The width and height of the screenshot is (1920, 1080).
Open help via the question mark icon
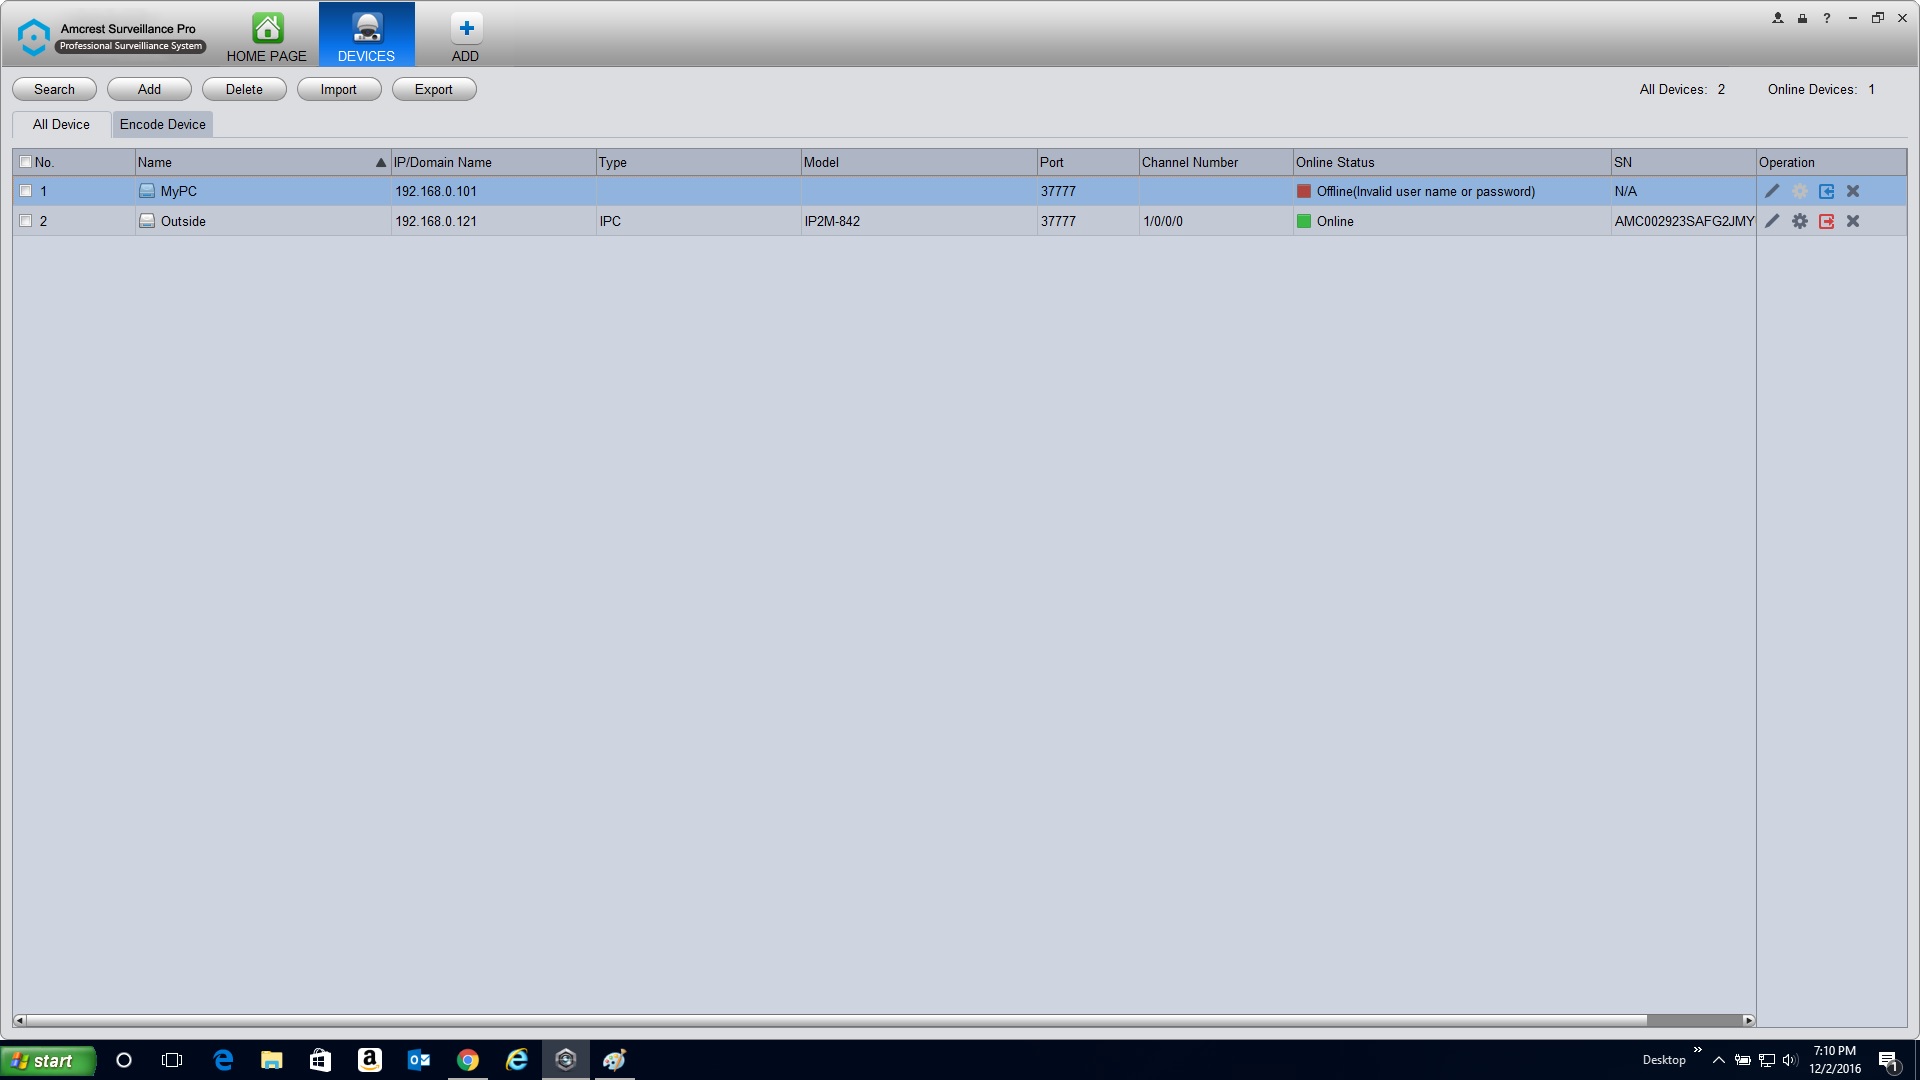click(1827, 18)
